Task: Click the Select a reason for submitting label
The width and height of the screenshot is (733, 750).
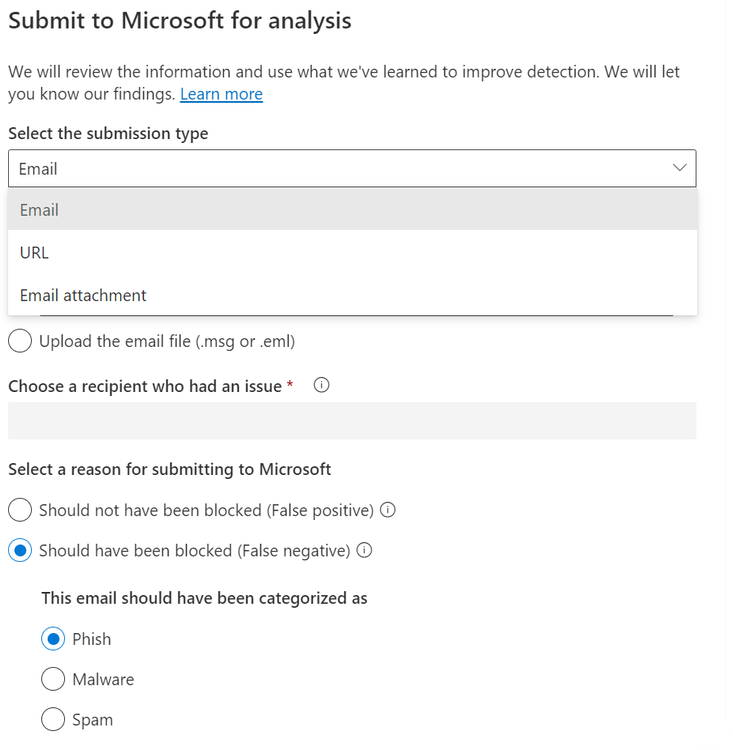Action: pyautogui.click(x=170, y=469)
